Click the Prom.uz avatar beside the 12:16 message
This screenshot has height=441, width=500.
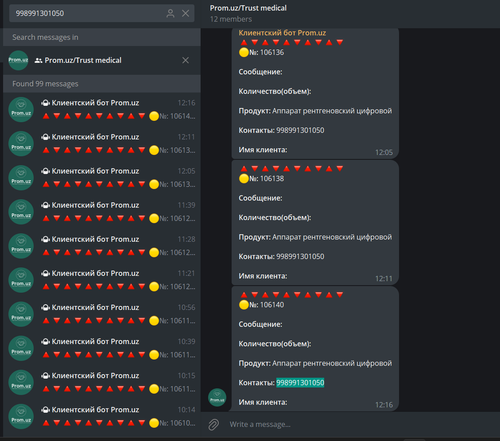pos(217,397)
